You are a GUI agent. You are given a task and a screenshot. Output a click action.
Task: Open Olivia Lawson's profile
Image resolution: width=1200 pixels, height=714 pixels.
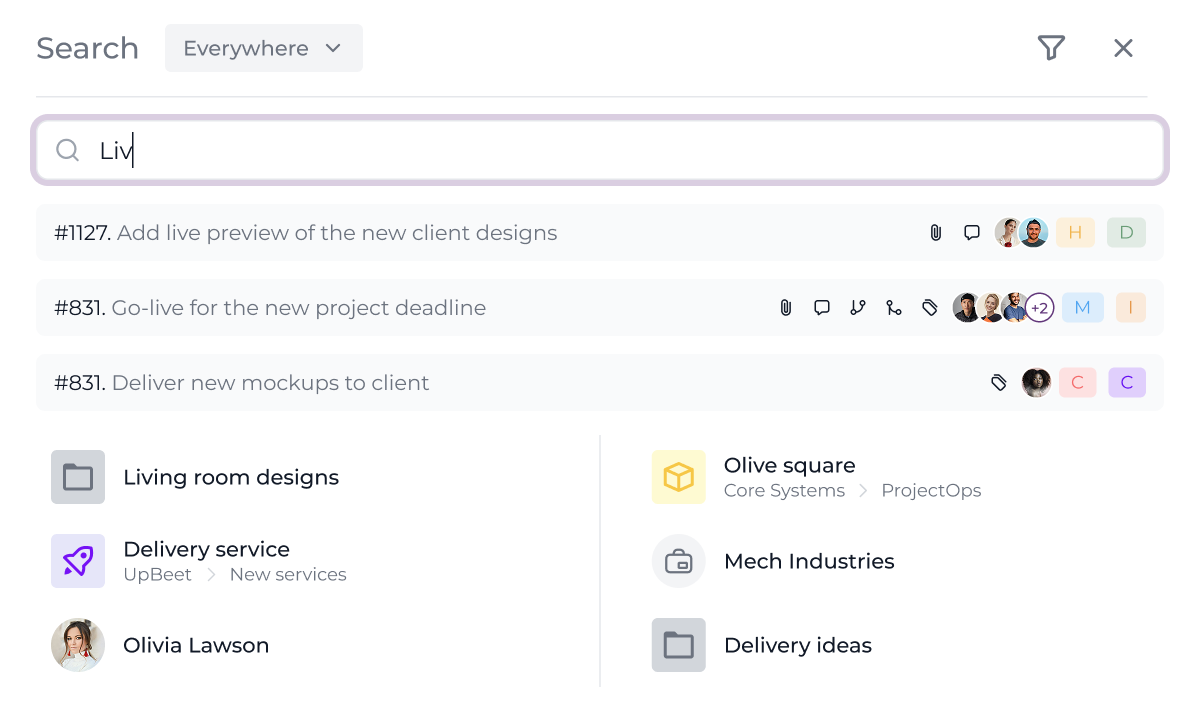[195, 645]
